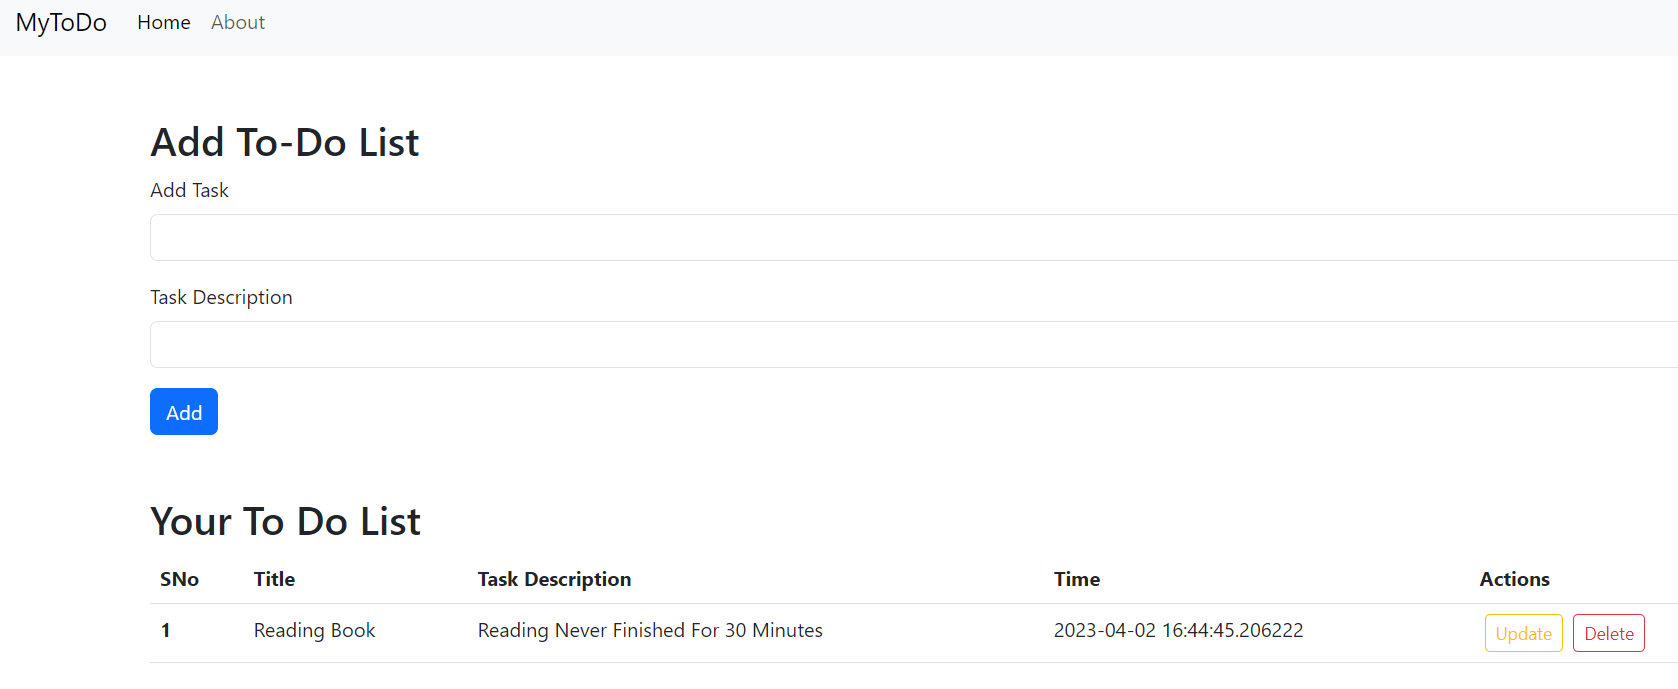The width and height of the screenshot is (1678, 689).
Task: Select the Time column header
Action: pyautogui.click(x=1077, y=579)
